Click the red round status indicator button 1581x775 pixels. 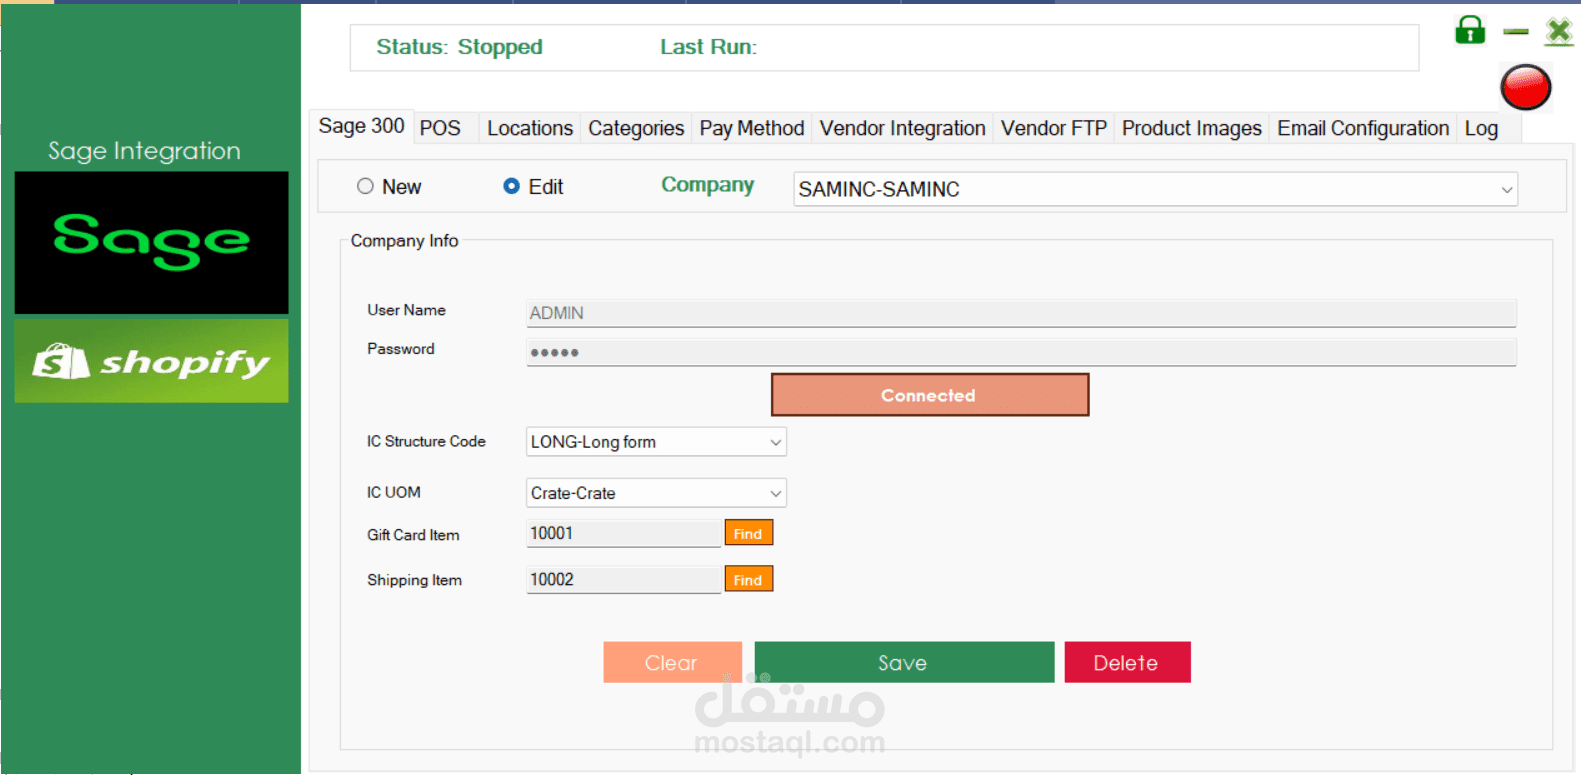1525,87
